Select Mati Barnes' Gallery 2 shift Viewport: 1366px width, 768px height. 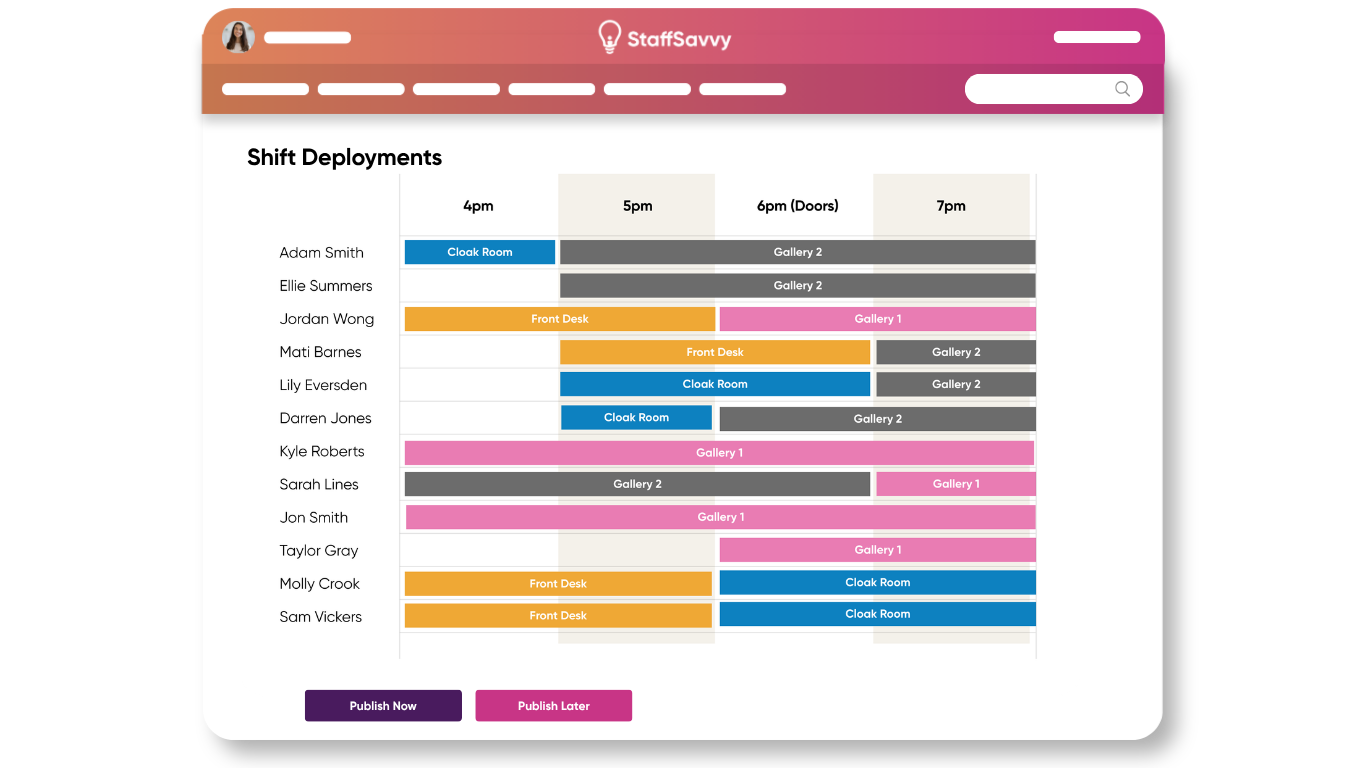[956, 352]
